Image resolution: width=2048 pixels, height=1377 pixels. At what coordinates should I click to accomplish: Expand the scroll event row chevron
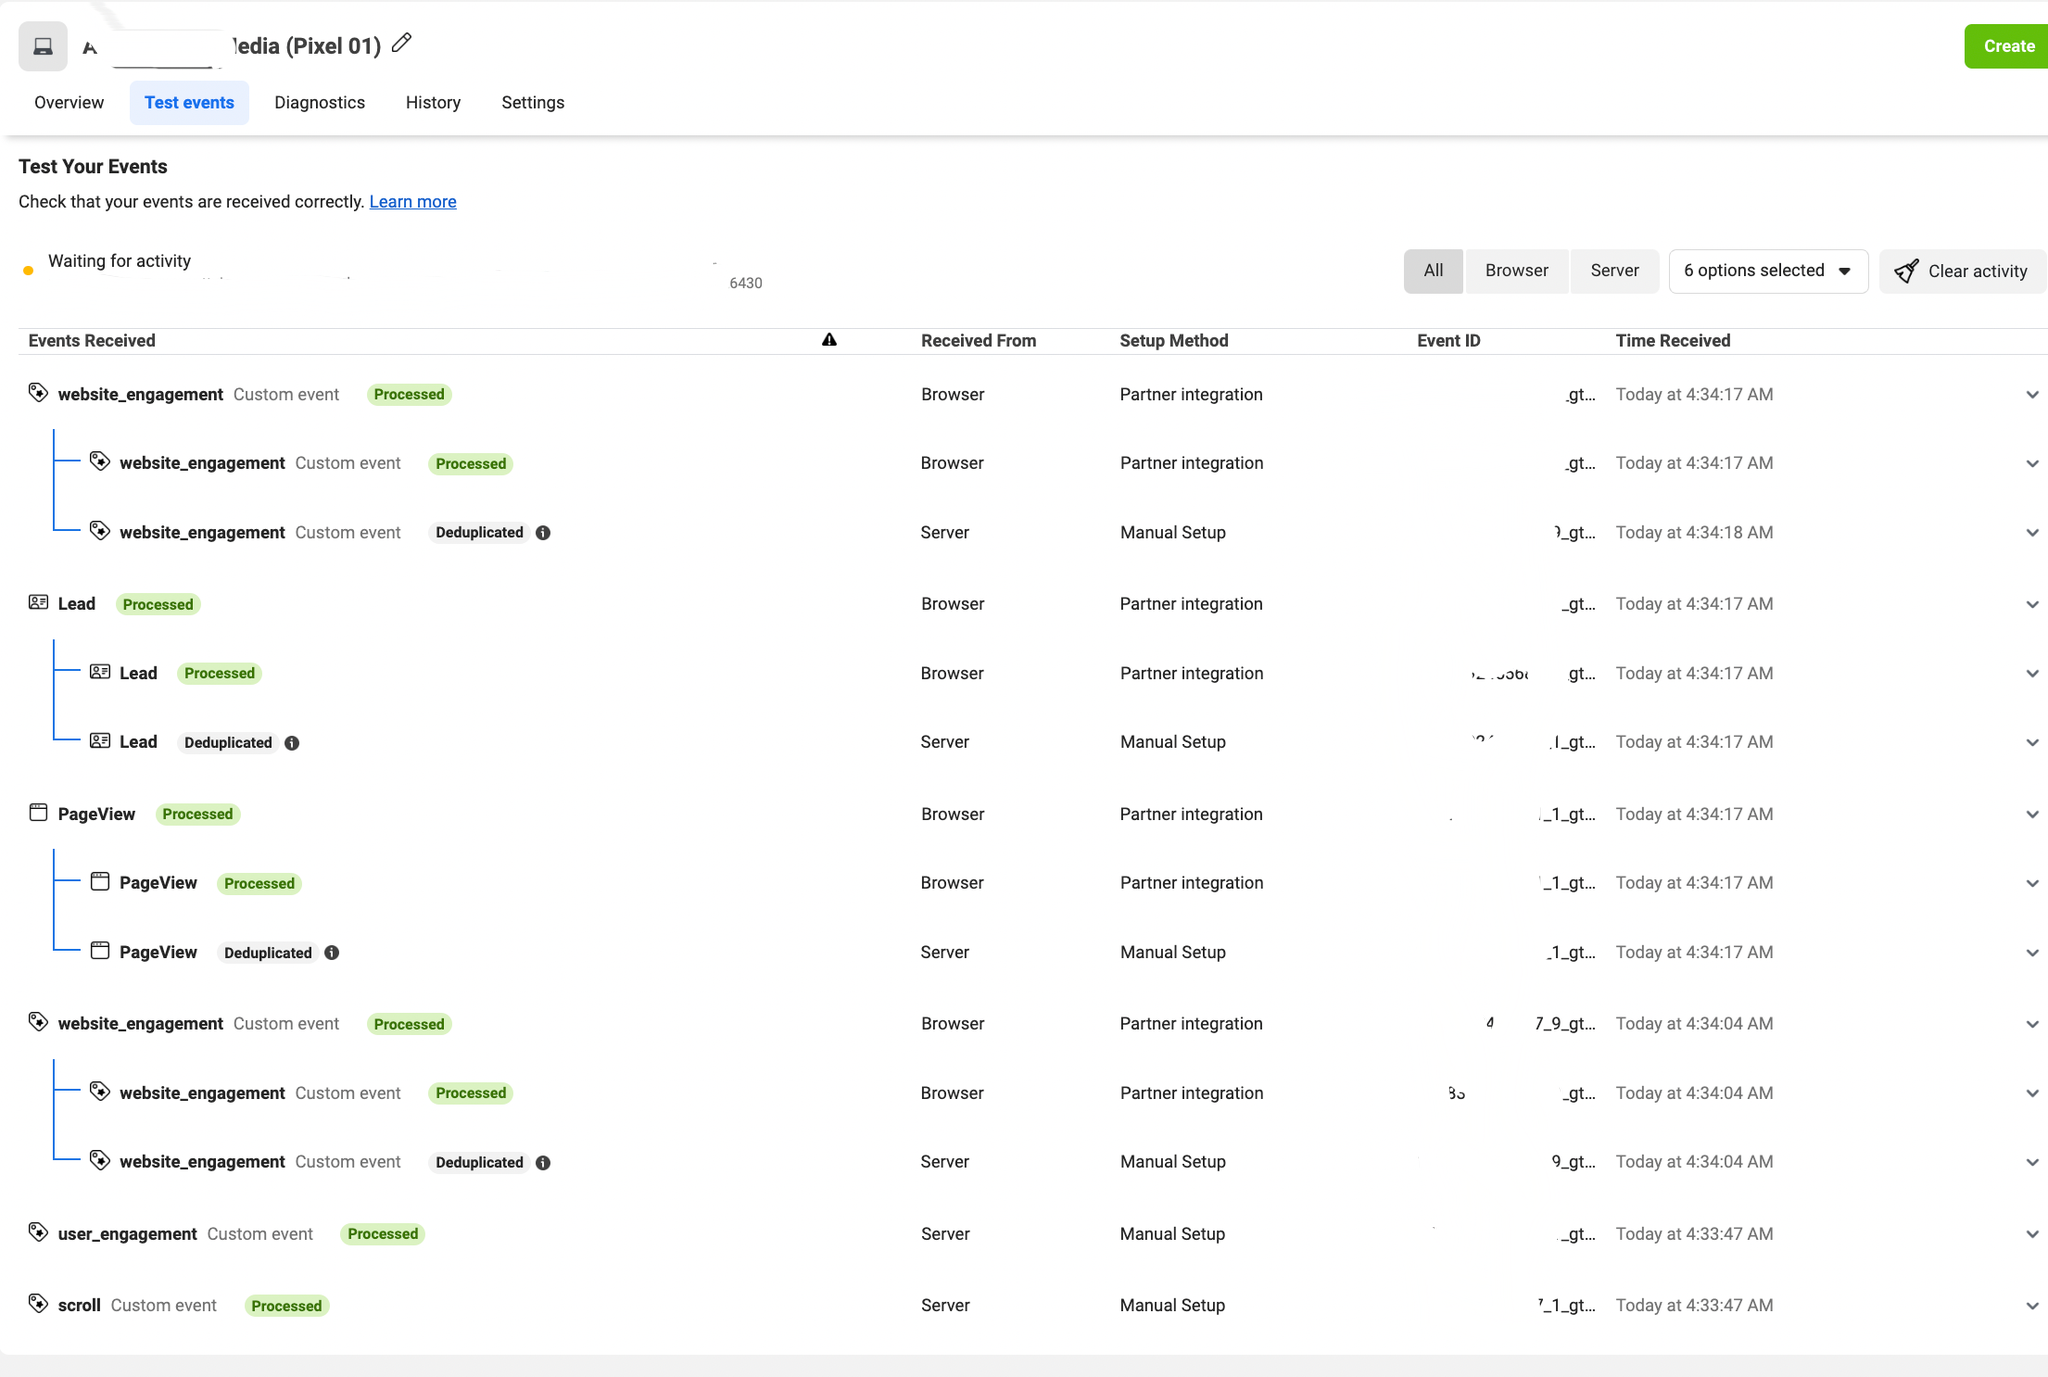click(x=2032, y=1306)
